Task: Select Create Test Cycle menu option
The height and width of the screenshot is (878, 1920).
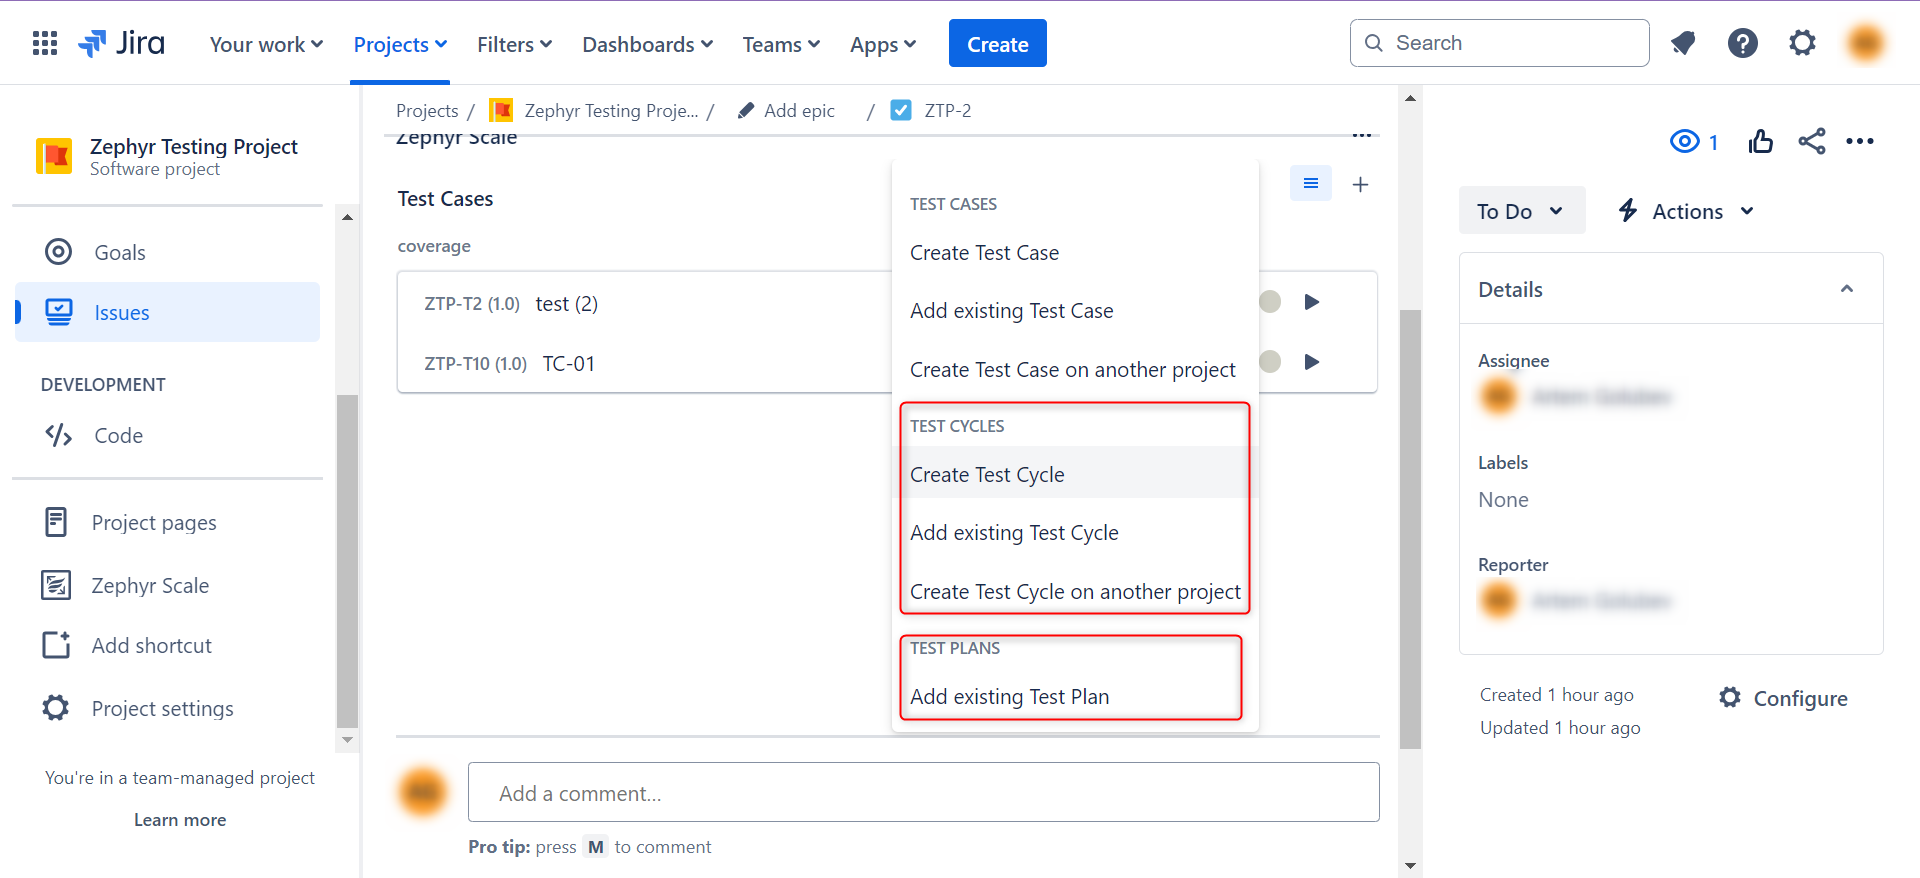Action: coord(987,475)
